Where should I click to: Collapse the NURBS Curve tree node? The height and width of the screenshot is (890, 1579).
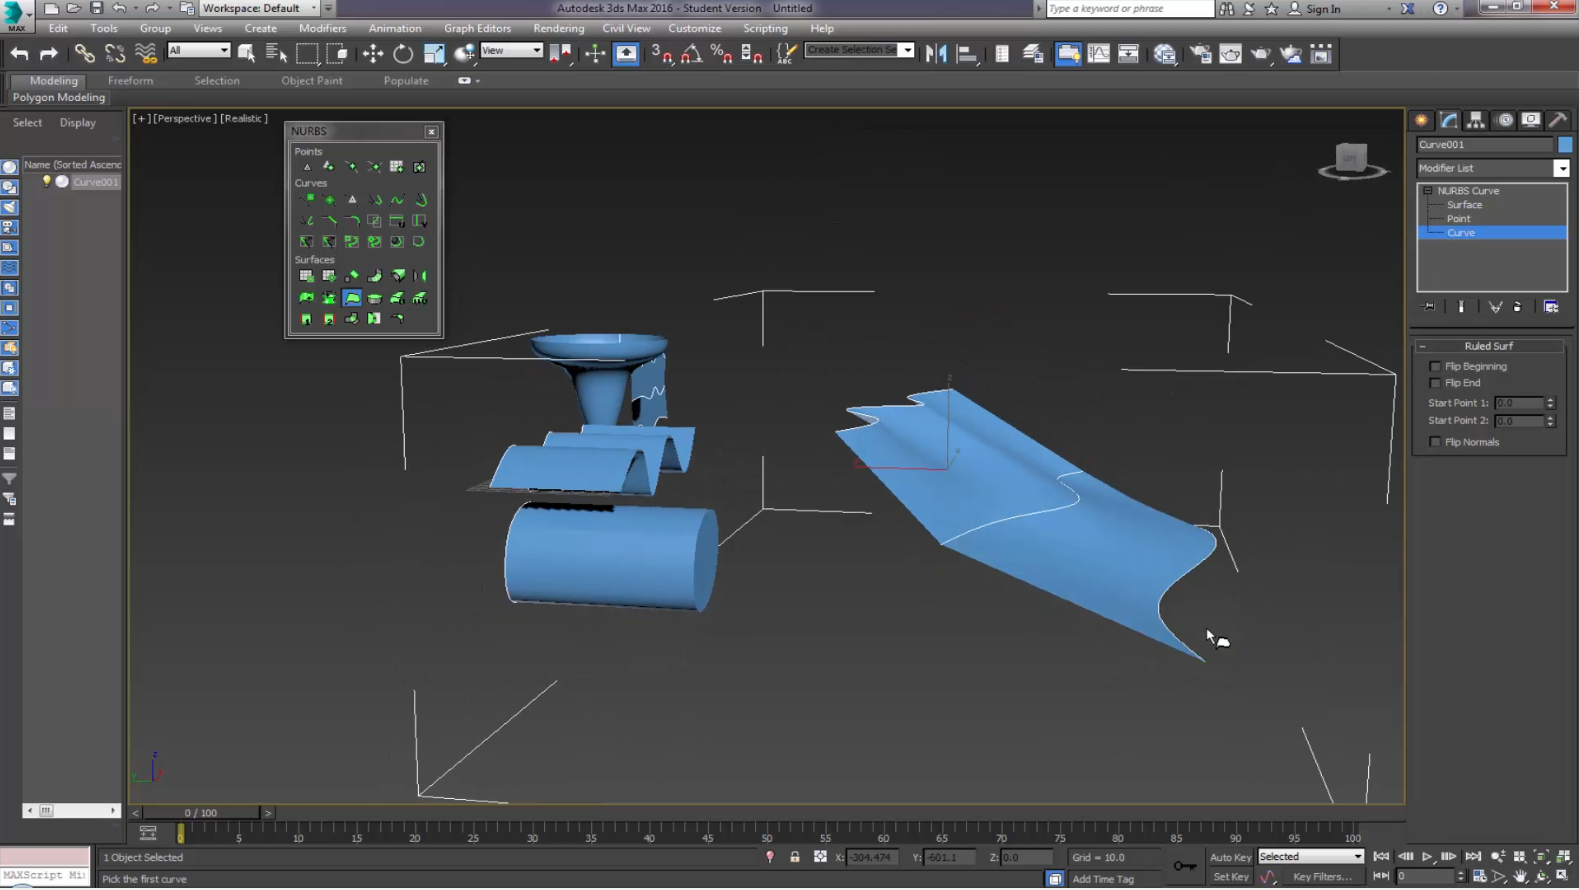[1427, 191]
